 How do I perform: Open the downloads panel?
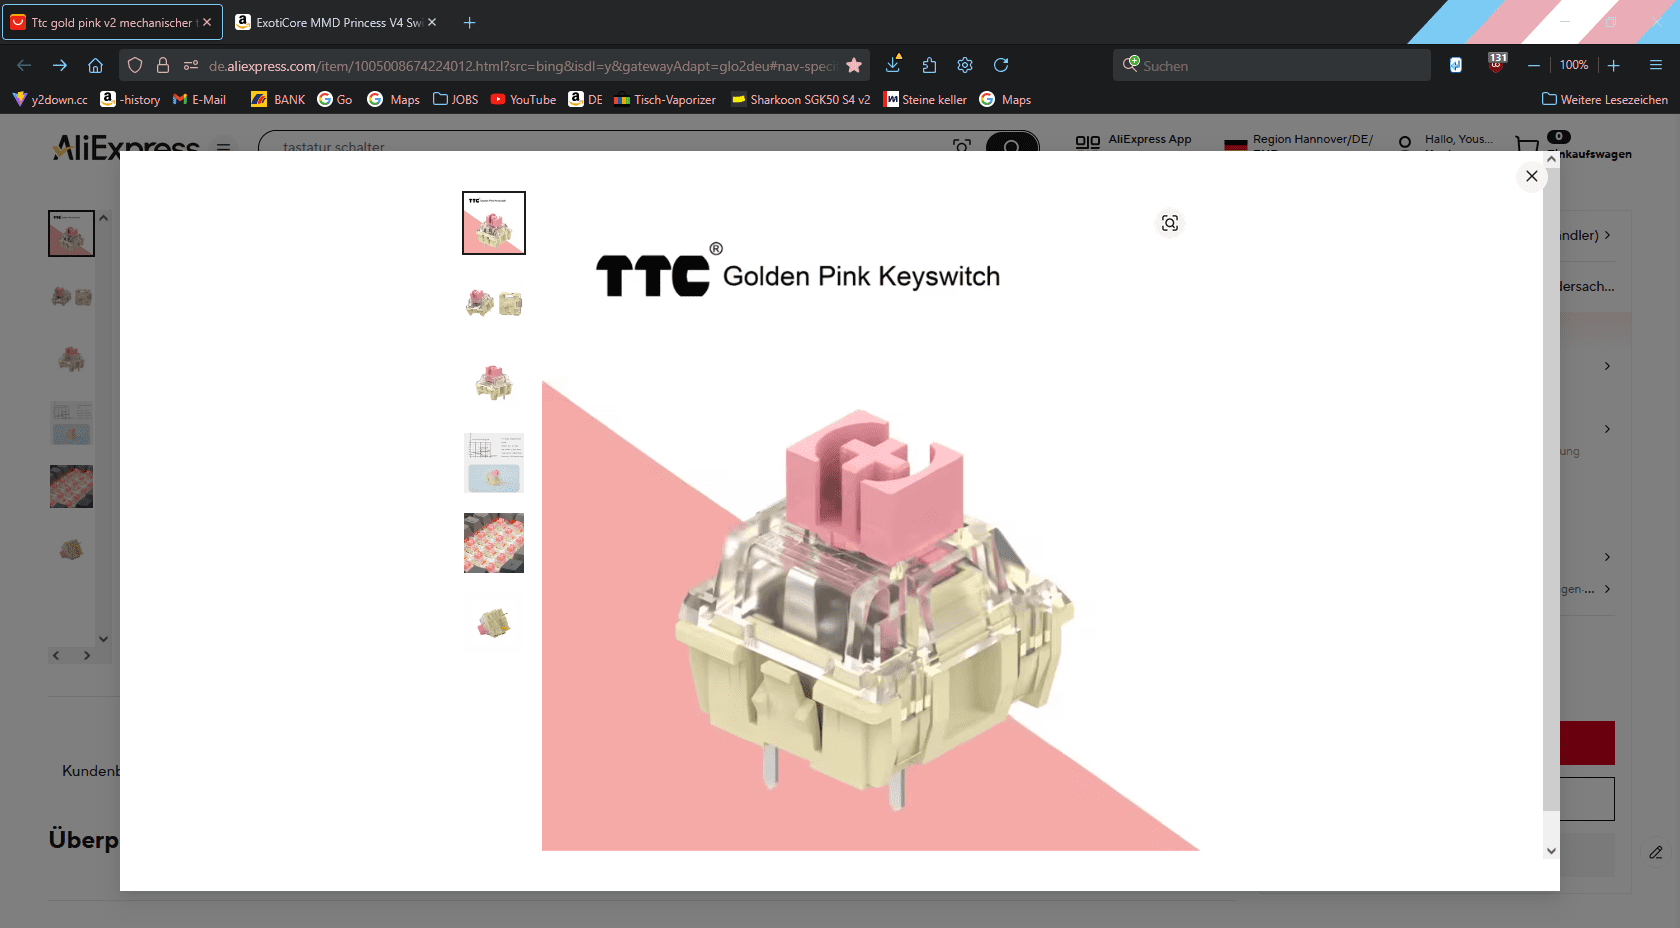click(893, 65)
